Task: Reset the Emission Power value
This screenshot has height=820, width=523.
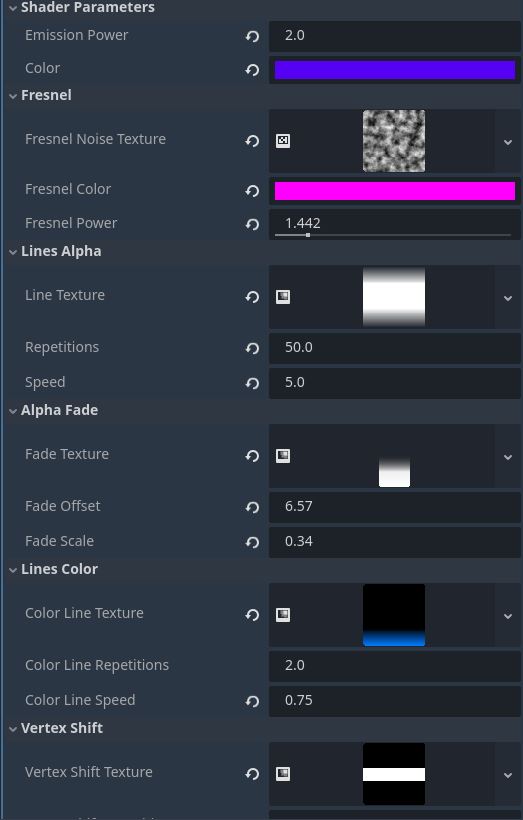Action: (252, 36)
